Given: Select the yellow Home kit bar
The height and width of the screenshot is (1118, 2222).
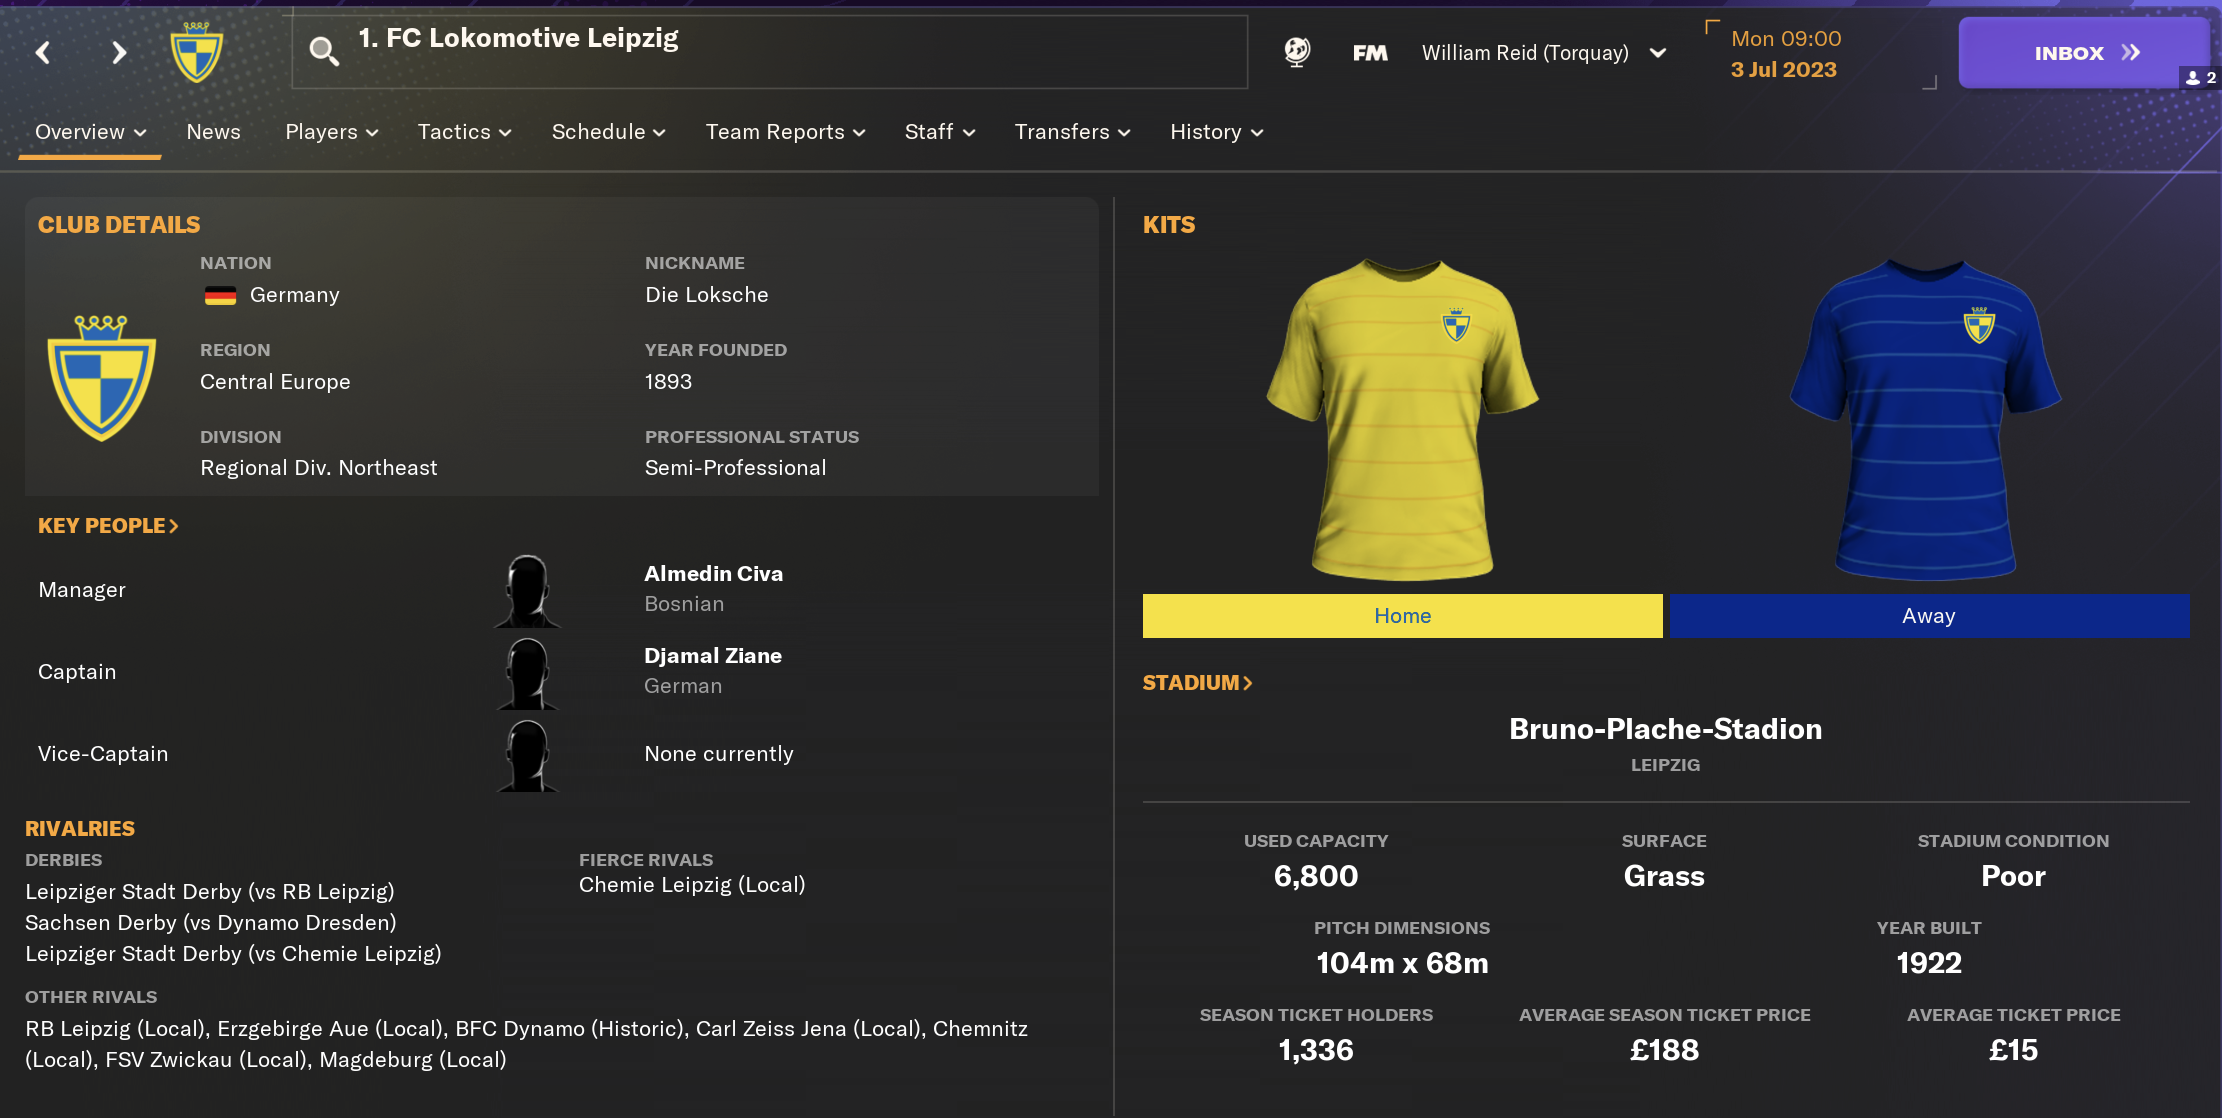Looking at the screenshot, I should 1402,616.
